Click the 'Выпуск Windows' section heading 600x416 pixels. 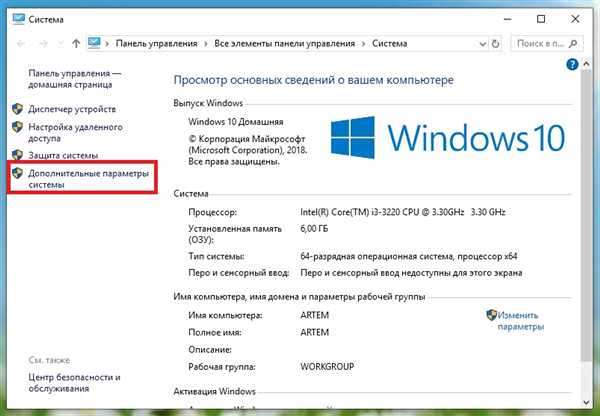pos(208,103)
